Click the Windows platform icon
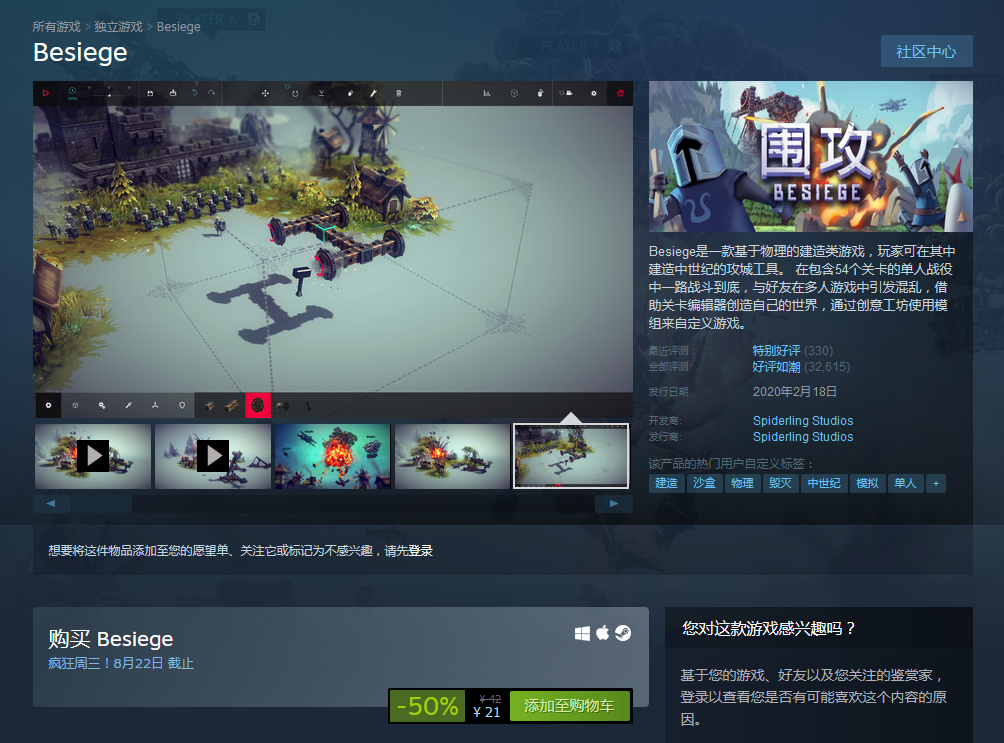 click(583, 632)
